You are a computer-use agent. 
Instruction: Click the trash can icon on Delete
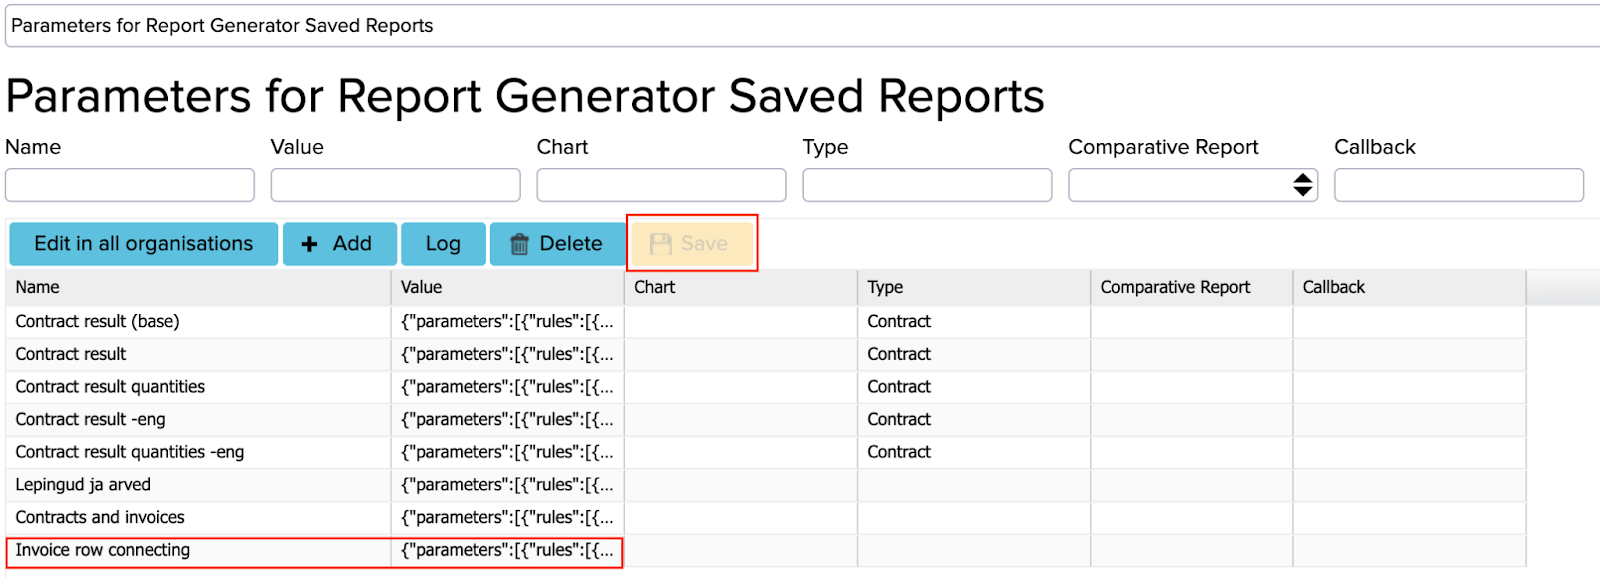click(519, 244)
